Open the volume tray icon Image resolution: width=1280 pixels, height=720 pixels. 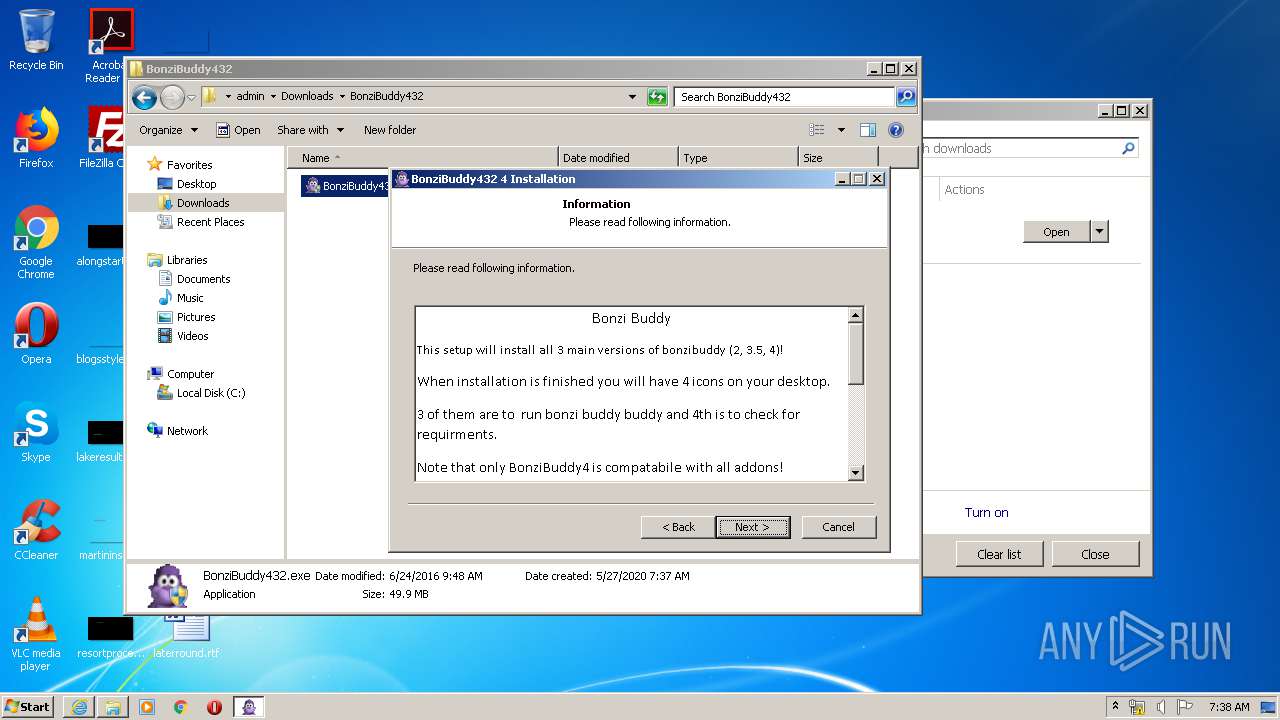point(1161,707)
